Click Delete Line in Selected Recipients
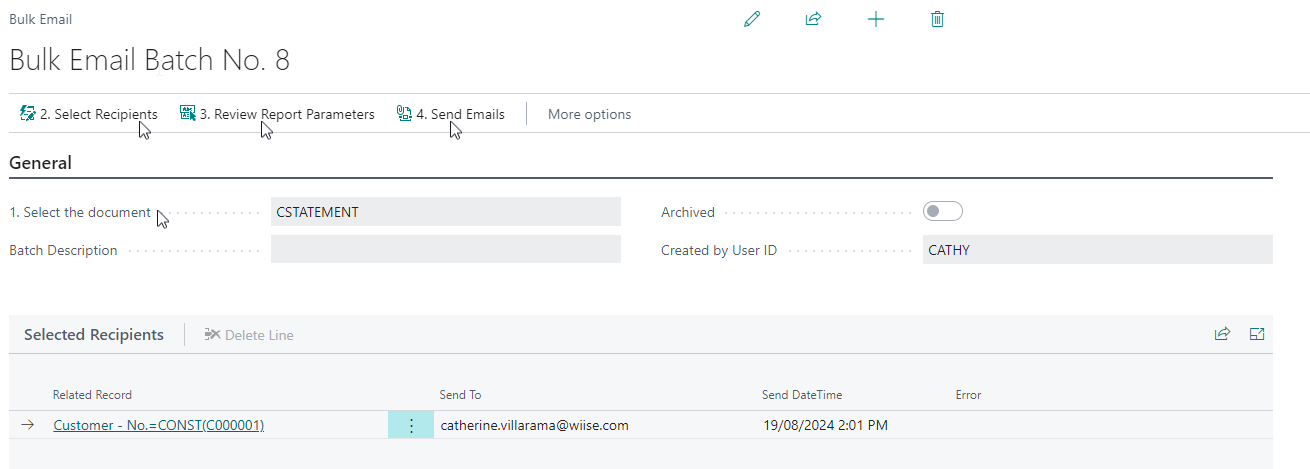The width and height of the screenshot is (1310, 469). tap(249, 335)
